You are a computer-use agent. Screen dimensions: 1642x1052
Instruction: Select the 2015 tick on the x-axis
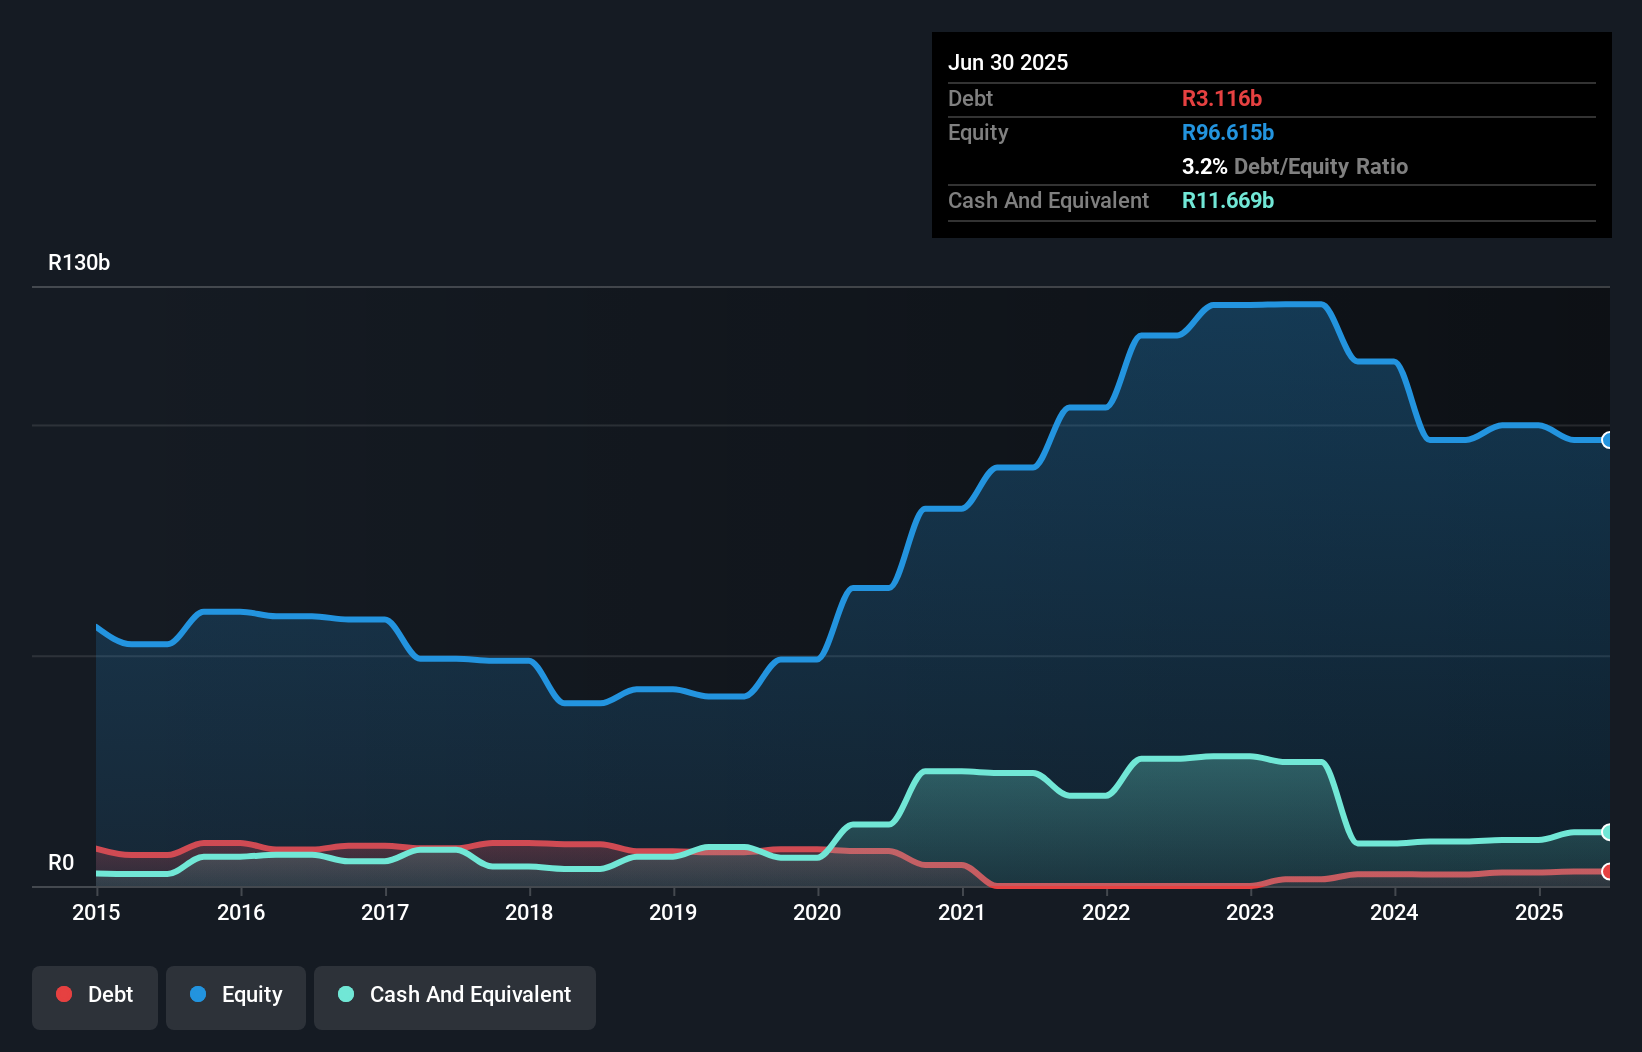coord(96,912)
